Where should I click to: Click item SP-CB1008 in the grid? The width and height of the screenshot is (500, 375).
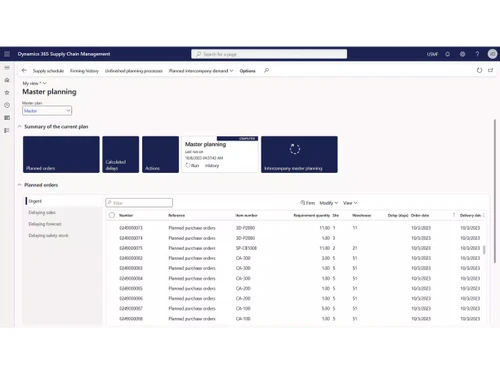(x=246, y=248)
